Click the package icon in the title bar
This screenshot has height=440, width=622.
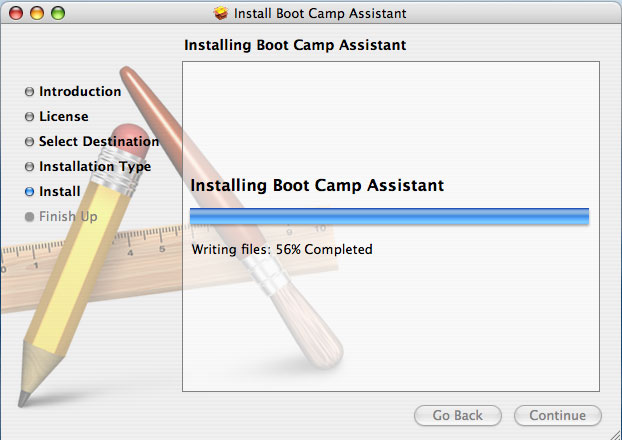(221, 14)
